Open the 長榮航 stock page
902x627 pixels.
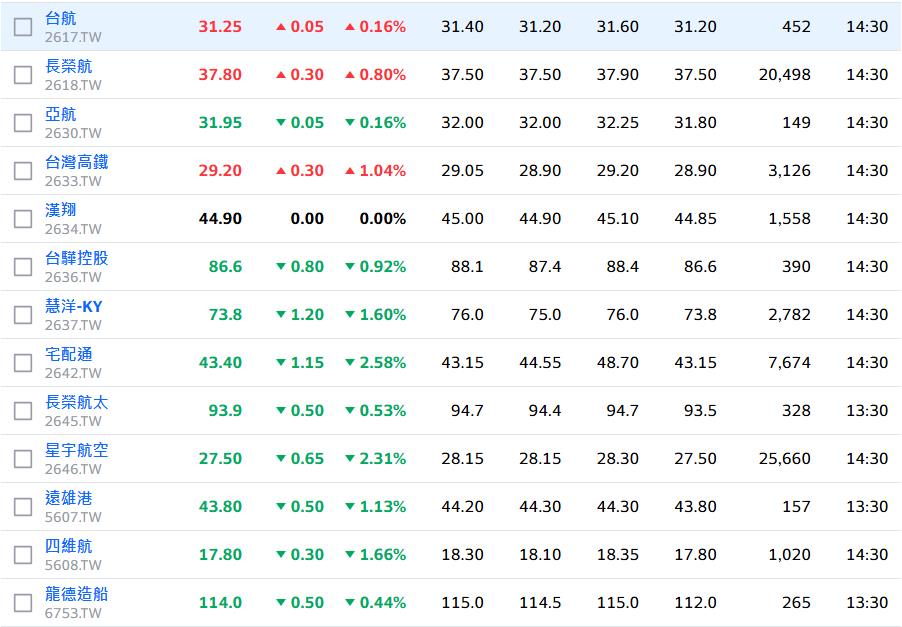pyautogui.click(x=68, y=66)
